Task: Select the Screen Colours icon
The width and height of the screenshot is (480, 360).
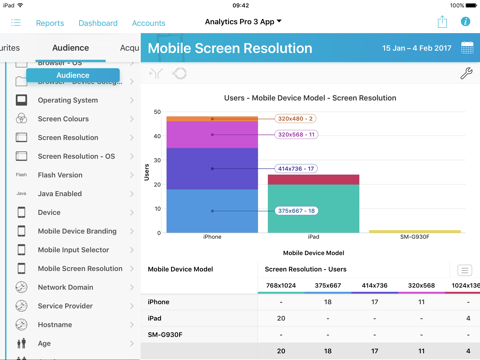Action: (21, 119)
